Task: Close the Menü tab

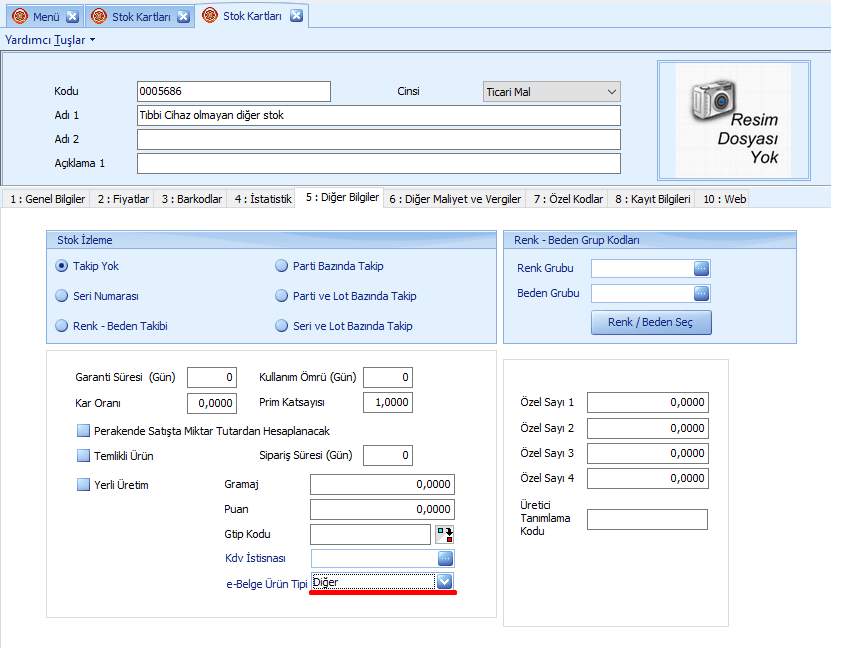Action: [72, 16]
